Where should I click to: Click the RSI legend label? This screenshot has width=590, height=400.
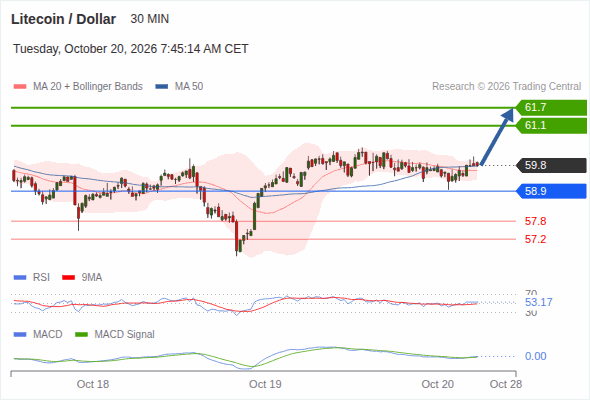[x=41, y=278]
